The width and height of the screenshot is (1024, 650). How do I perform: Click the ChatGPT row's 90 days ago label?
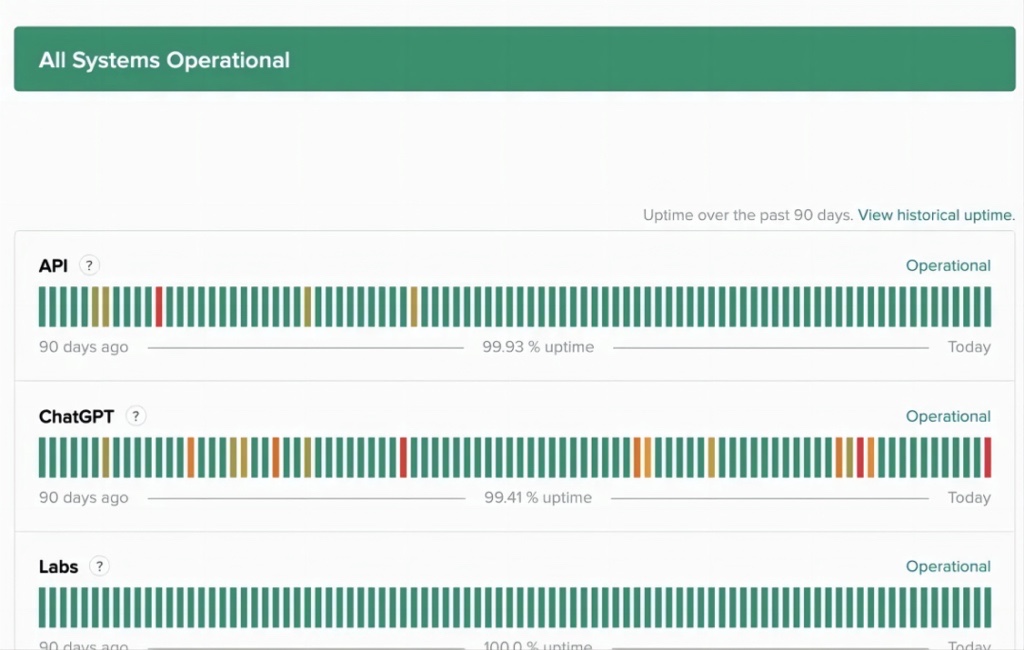84,497
